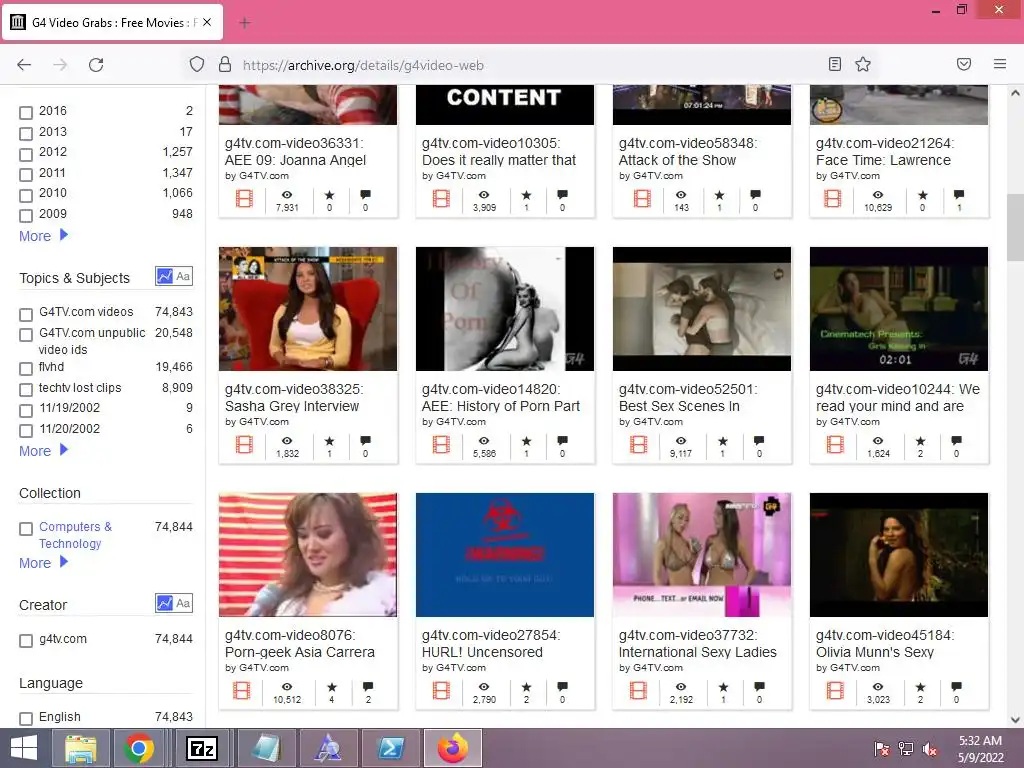The image size is (1024, 768).
Task: Launch Google Chrome from the taskbar
Action: click(x=139, y=748)
